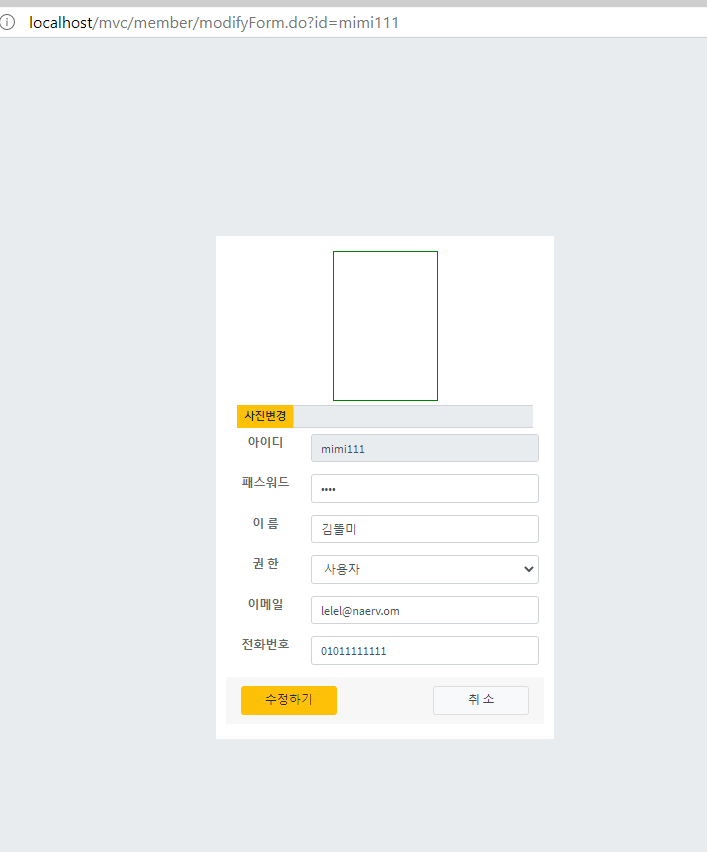Click the 전화번호 field with 01011111111

425,650
